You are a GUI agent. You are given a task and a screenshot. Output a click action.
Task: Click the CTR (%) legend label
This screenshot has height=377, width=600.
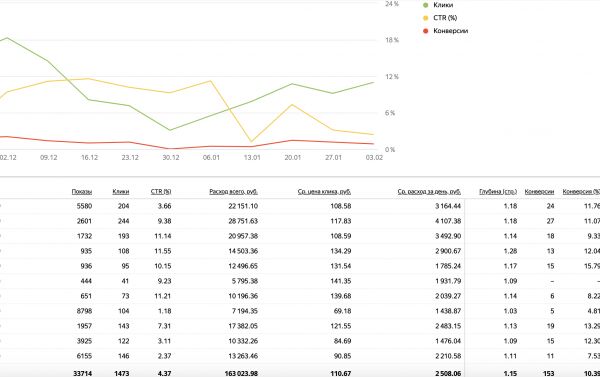coord(445,18)
